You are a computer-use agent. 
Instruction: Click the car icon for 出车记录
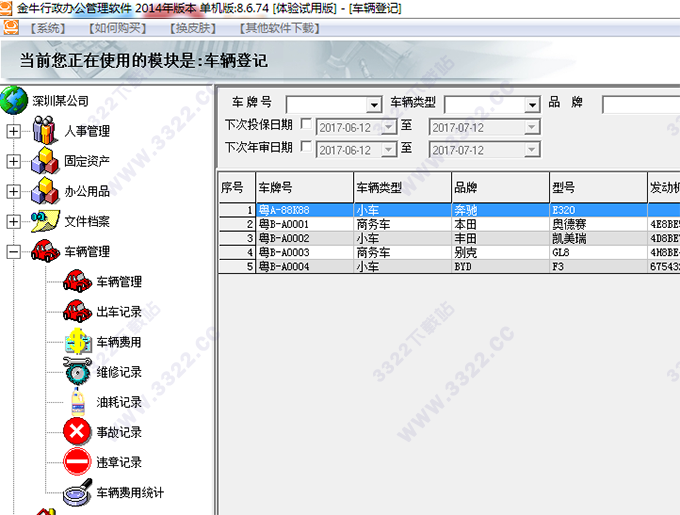[77, 311]
